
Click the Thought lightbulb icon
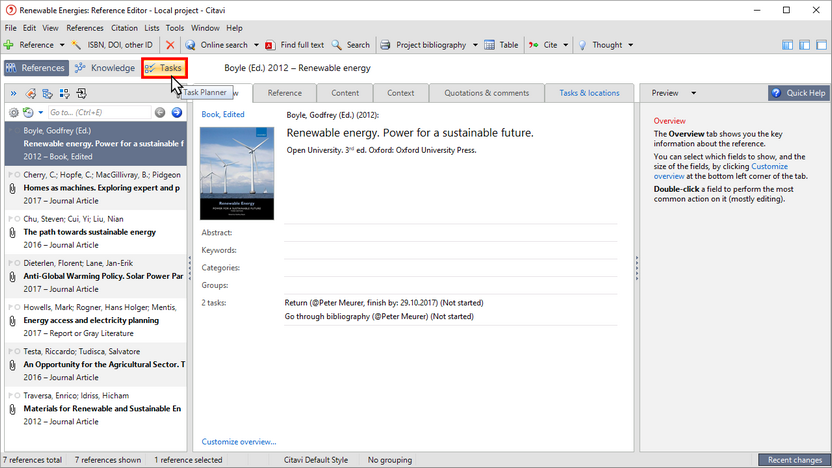(583, 45)
